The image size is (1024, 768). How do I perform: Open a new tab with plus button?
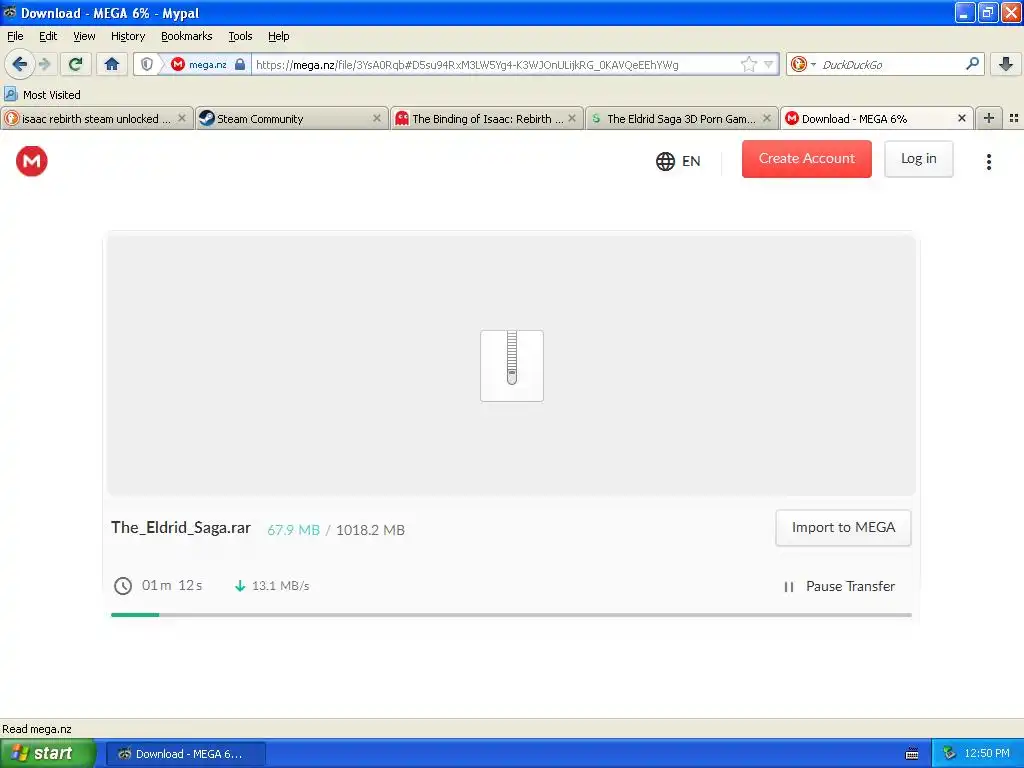(x=989, y=118)
